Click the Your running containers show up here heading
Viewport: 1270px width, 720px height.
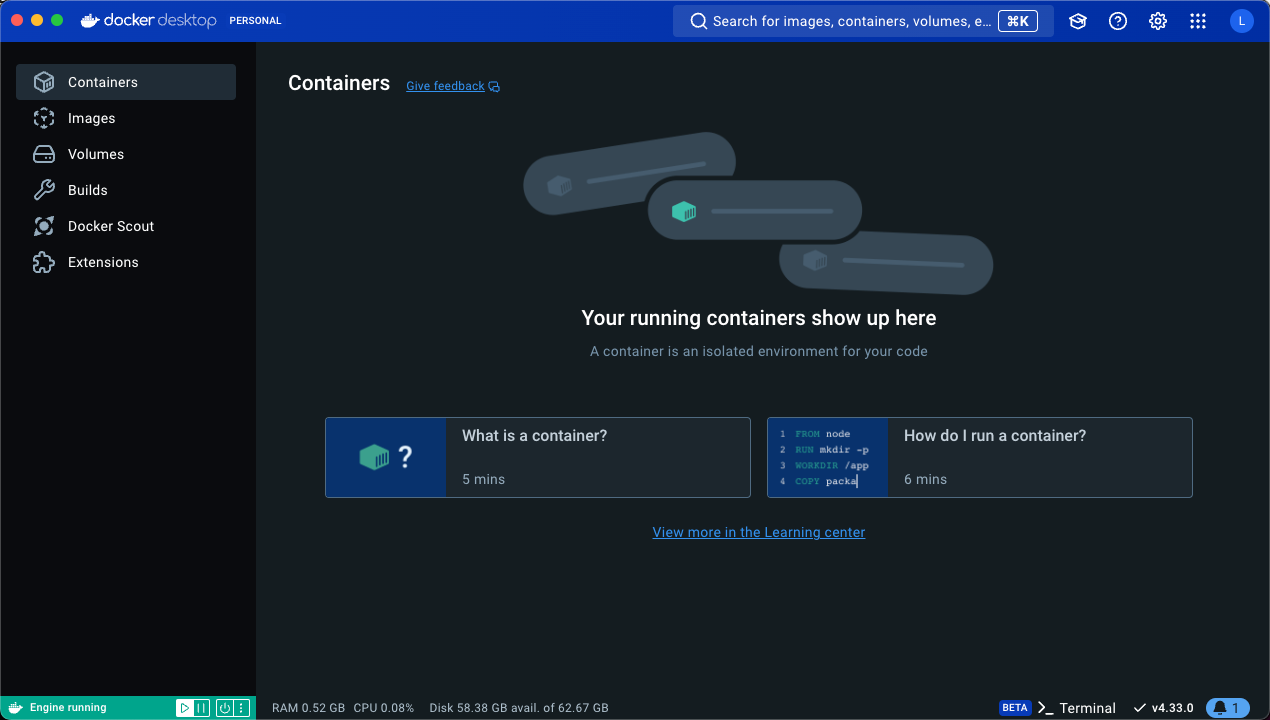point(759,318)
